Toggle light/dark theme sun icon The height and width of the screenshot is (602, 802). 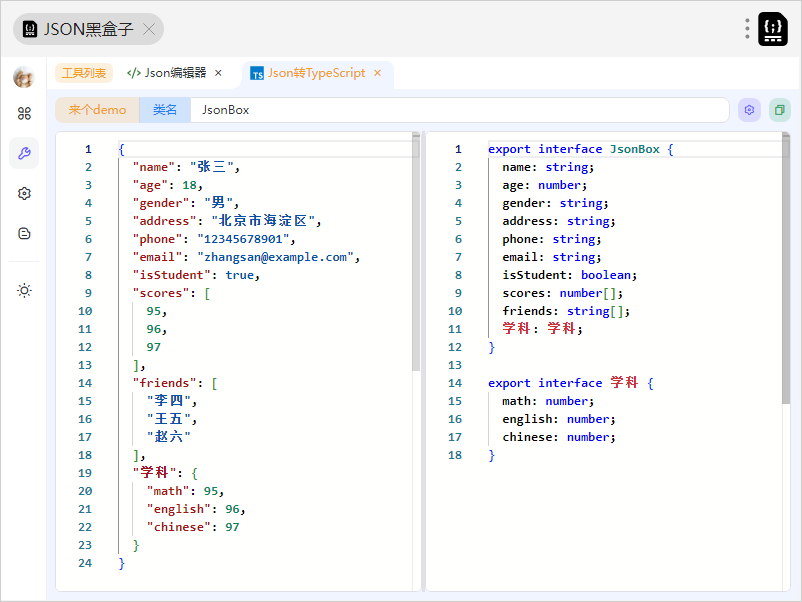[x=24, y=290]
